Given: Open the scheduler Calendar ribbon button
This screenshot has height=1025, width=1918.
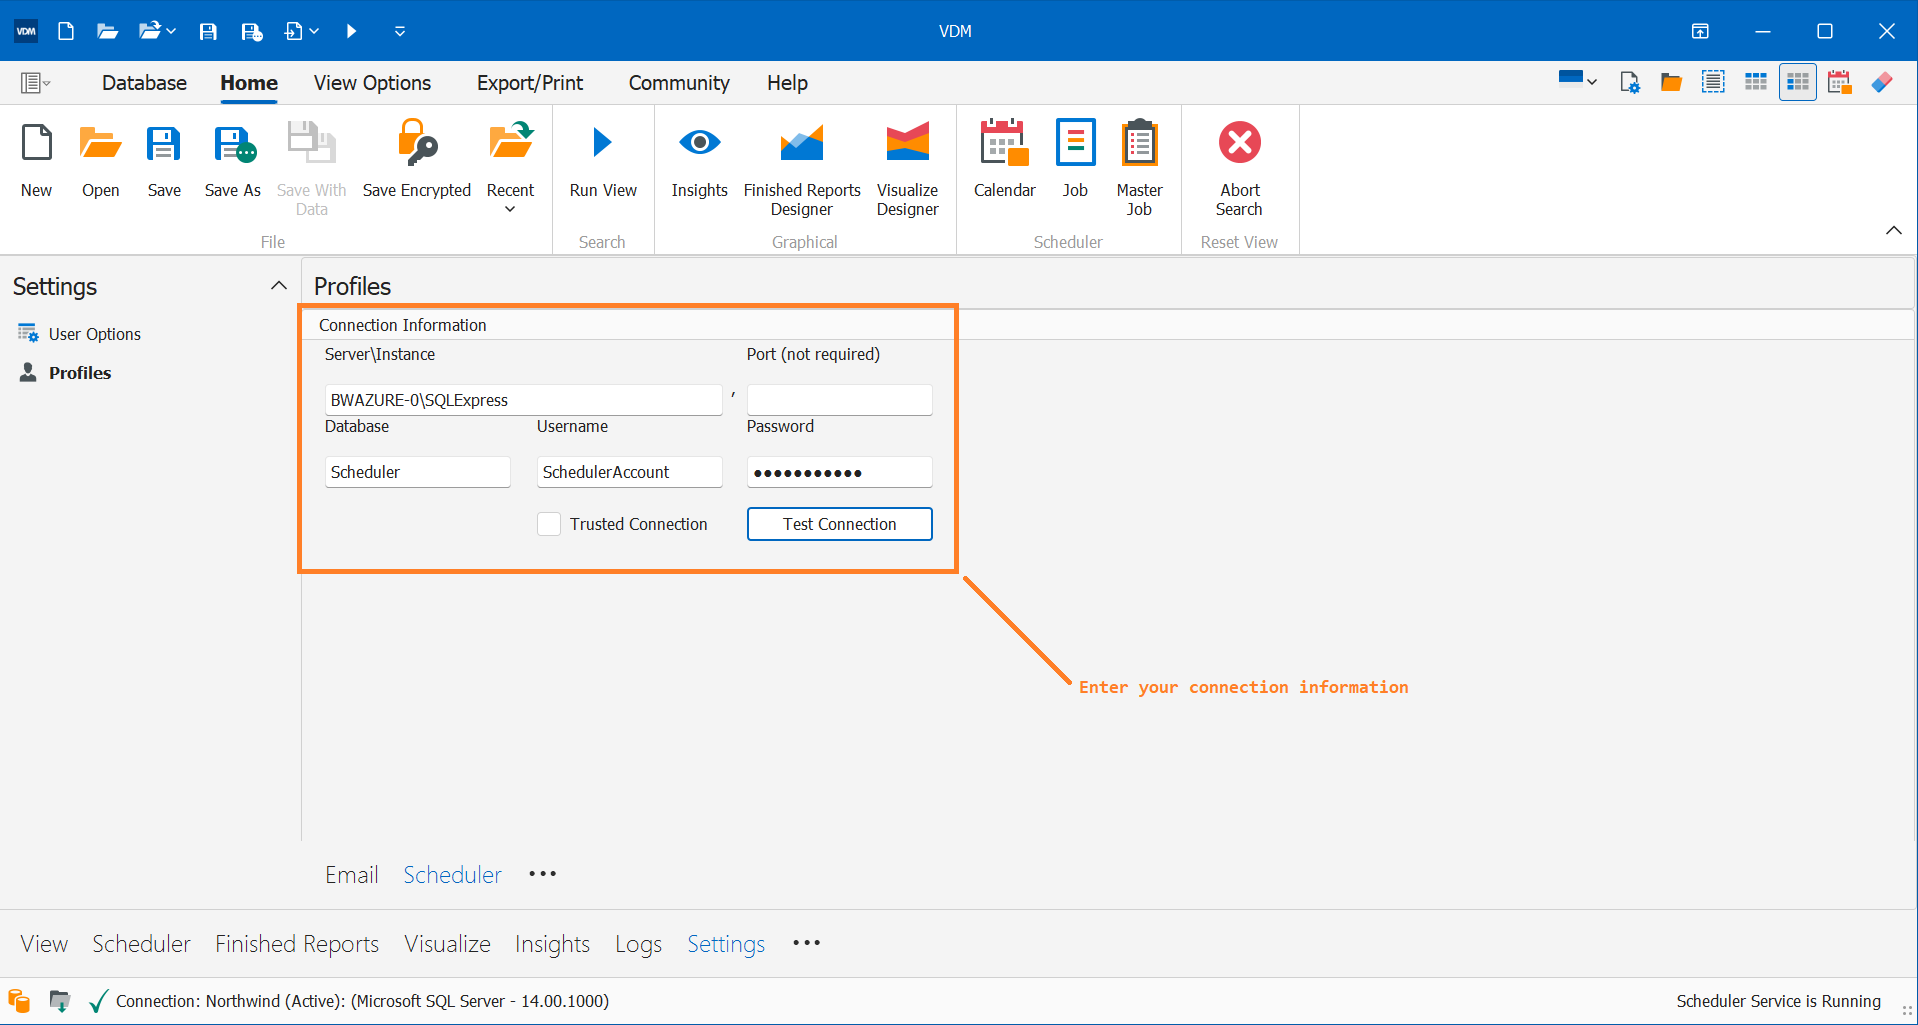Looking at the screenshot, I should coord(1005,160).
